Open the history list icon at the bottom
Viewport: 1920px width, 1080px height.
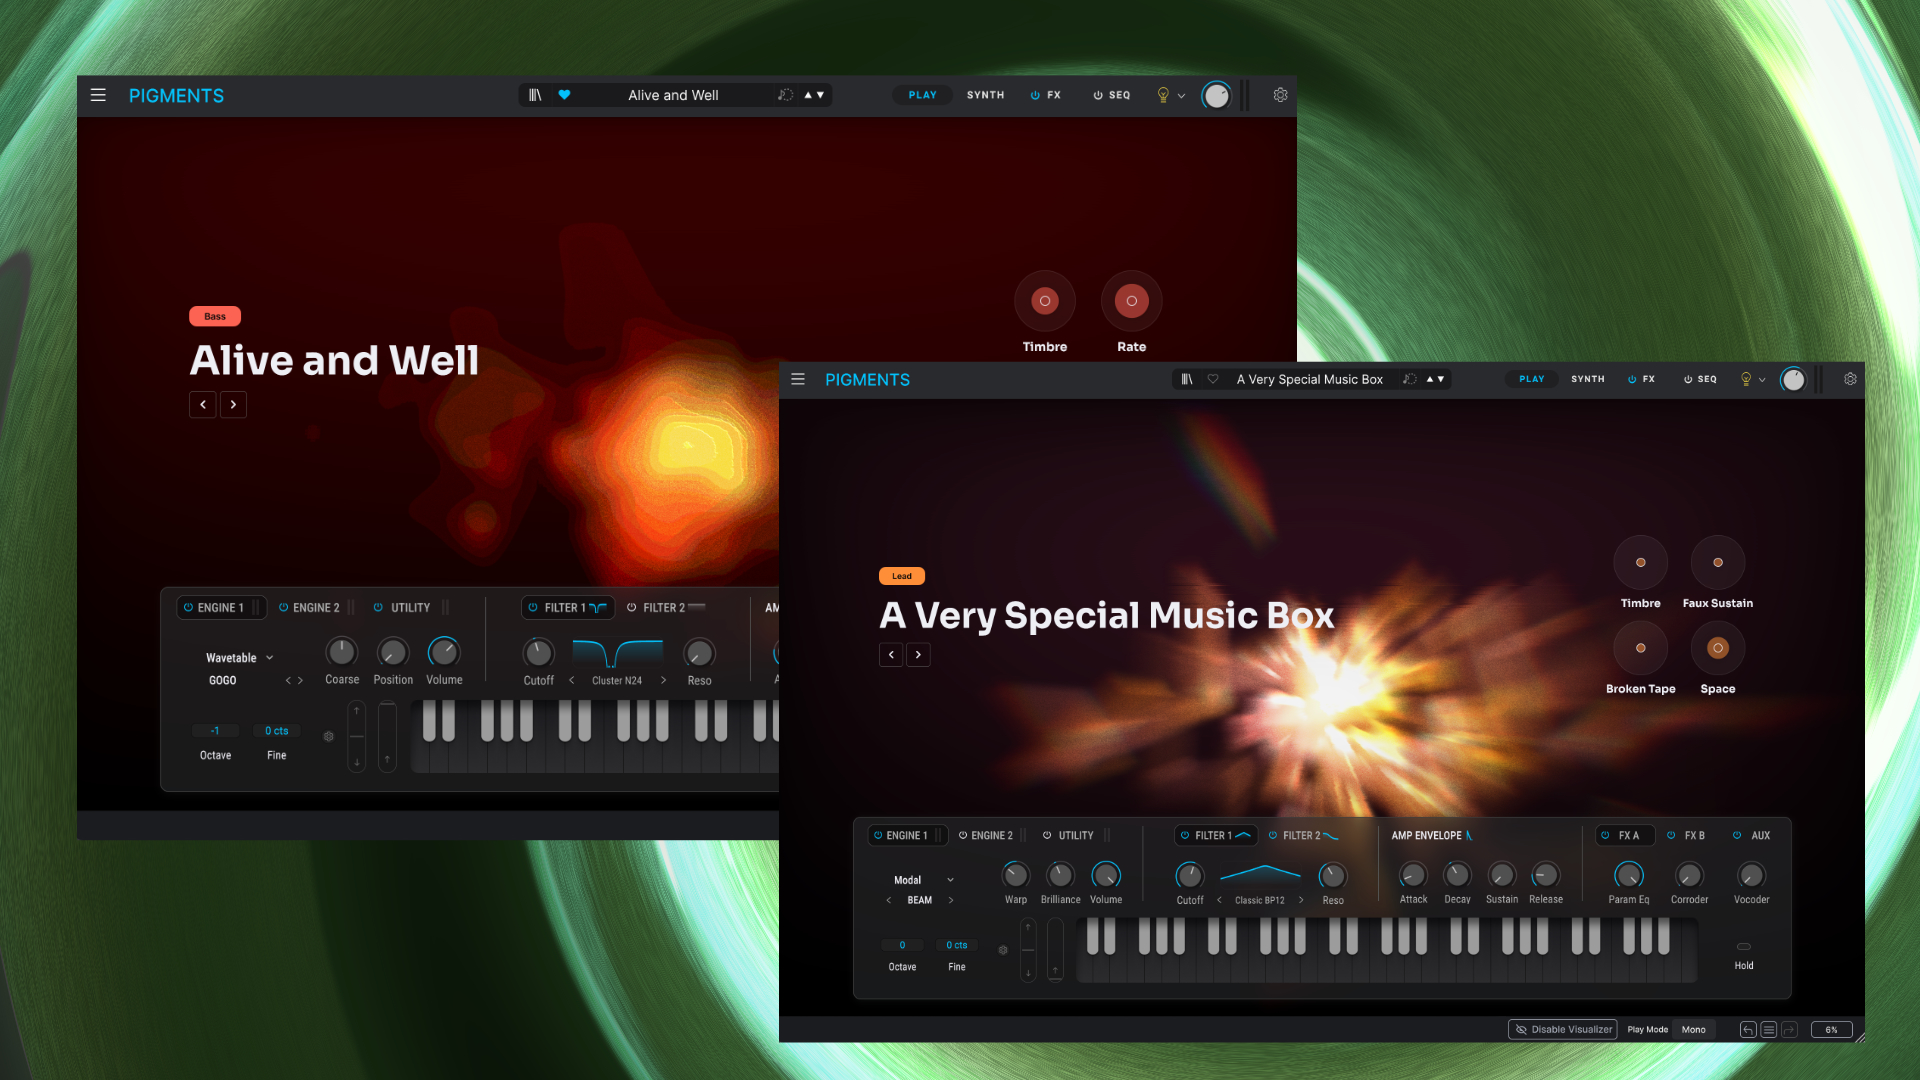[1768, 1029]
